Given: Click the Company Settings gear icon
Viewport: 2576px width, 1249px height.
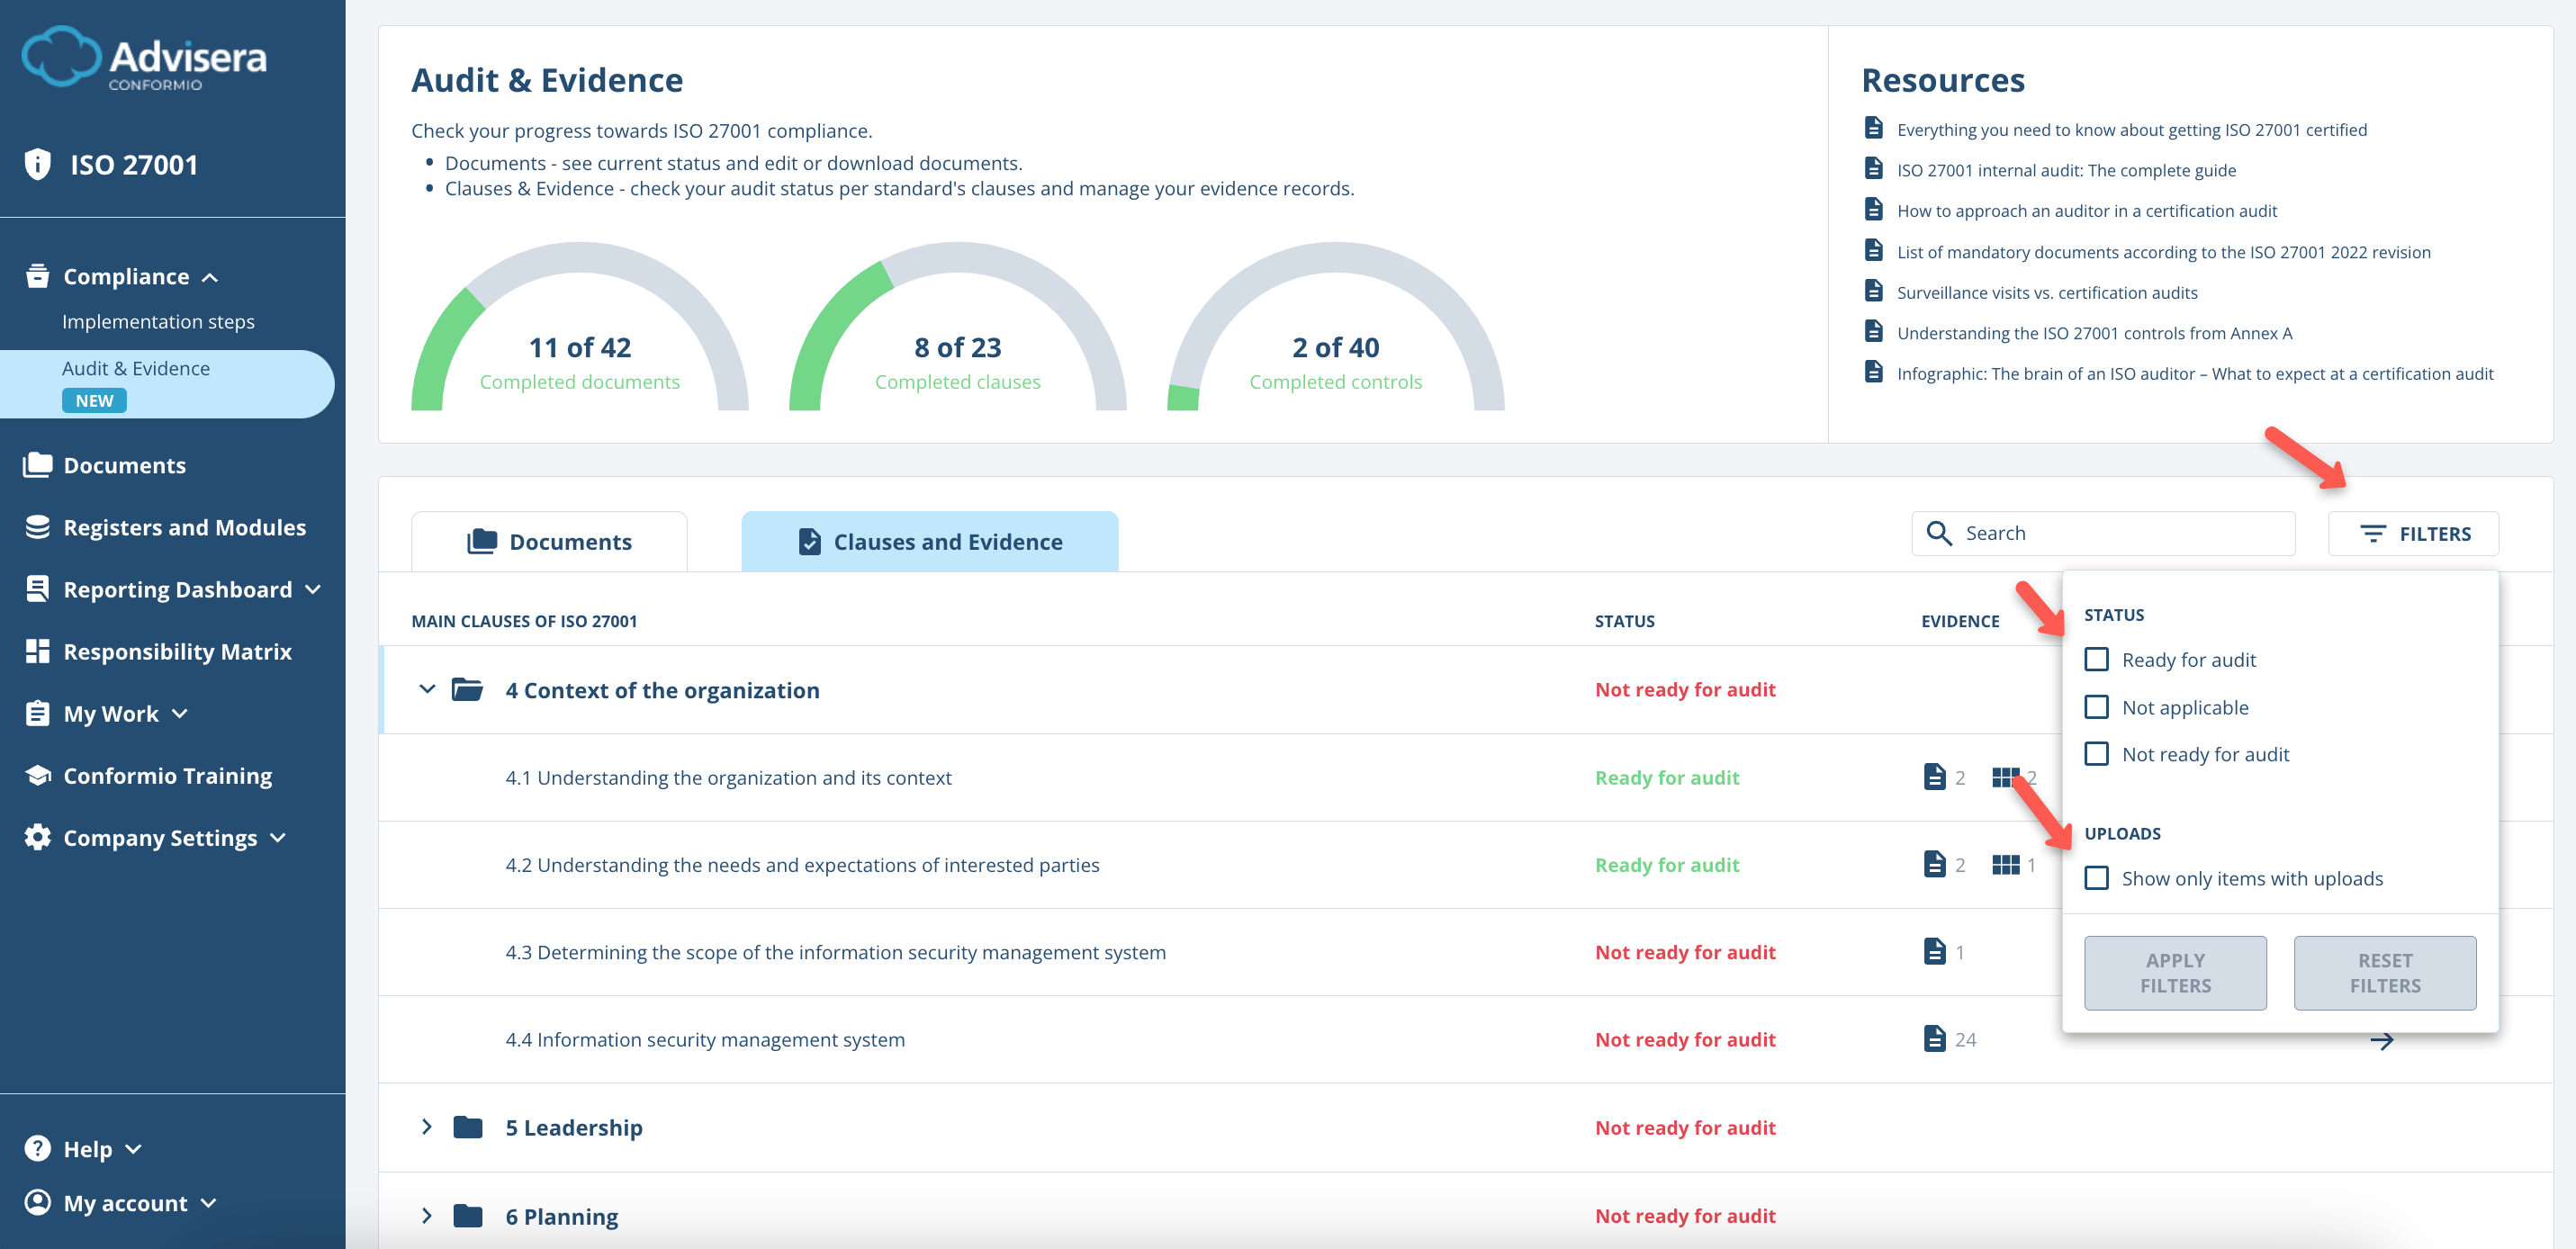Looking at the screenshot, I should click(37, 838).
